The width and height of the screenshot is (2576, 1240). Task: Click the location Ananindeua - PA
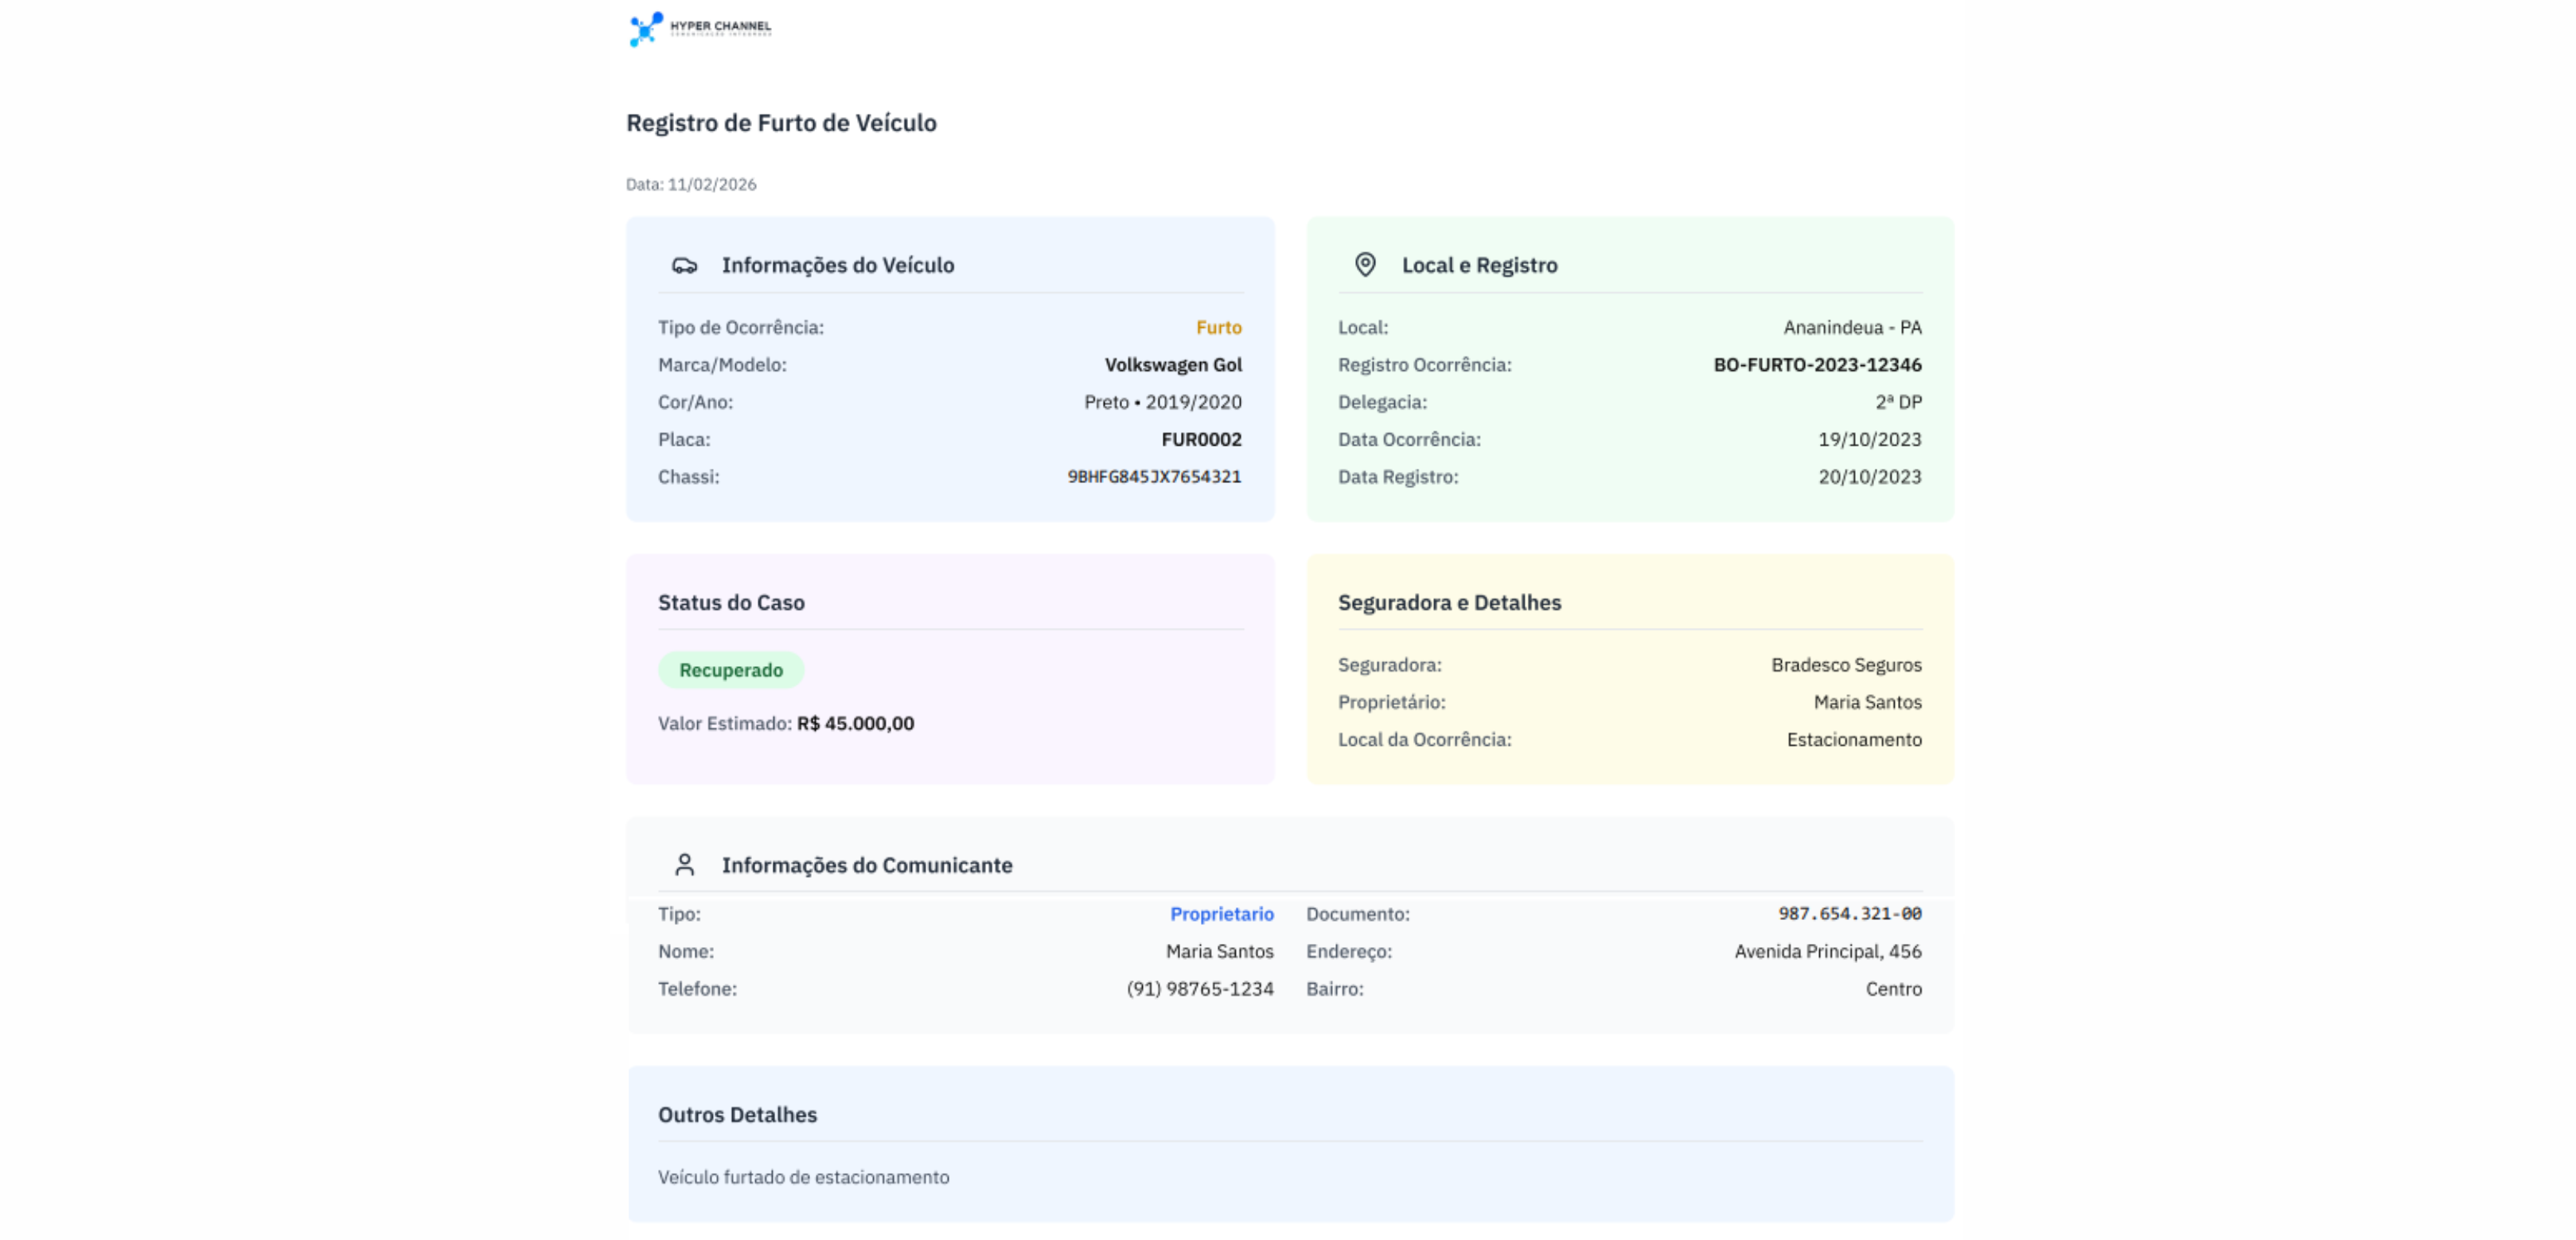pos(1852,327)
